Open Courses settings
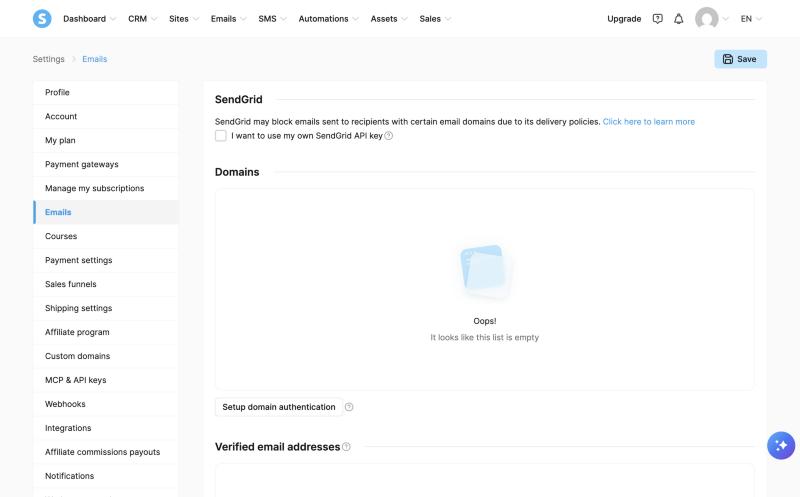Viewport: 800px width, 497px height. [106, 236]
